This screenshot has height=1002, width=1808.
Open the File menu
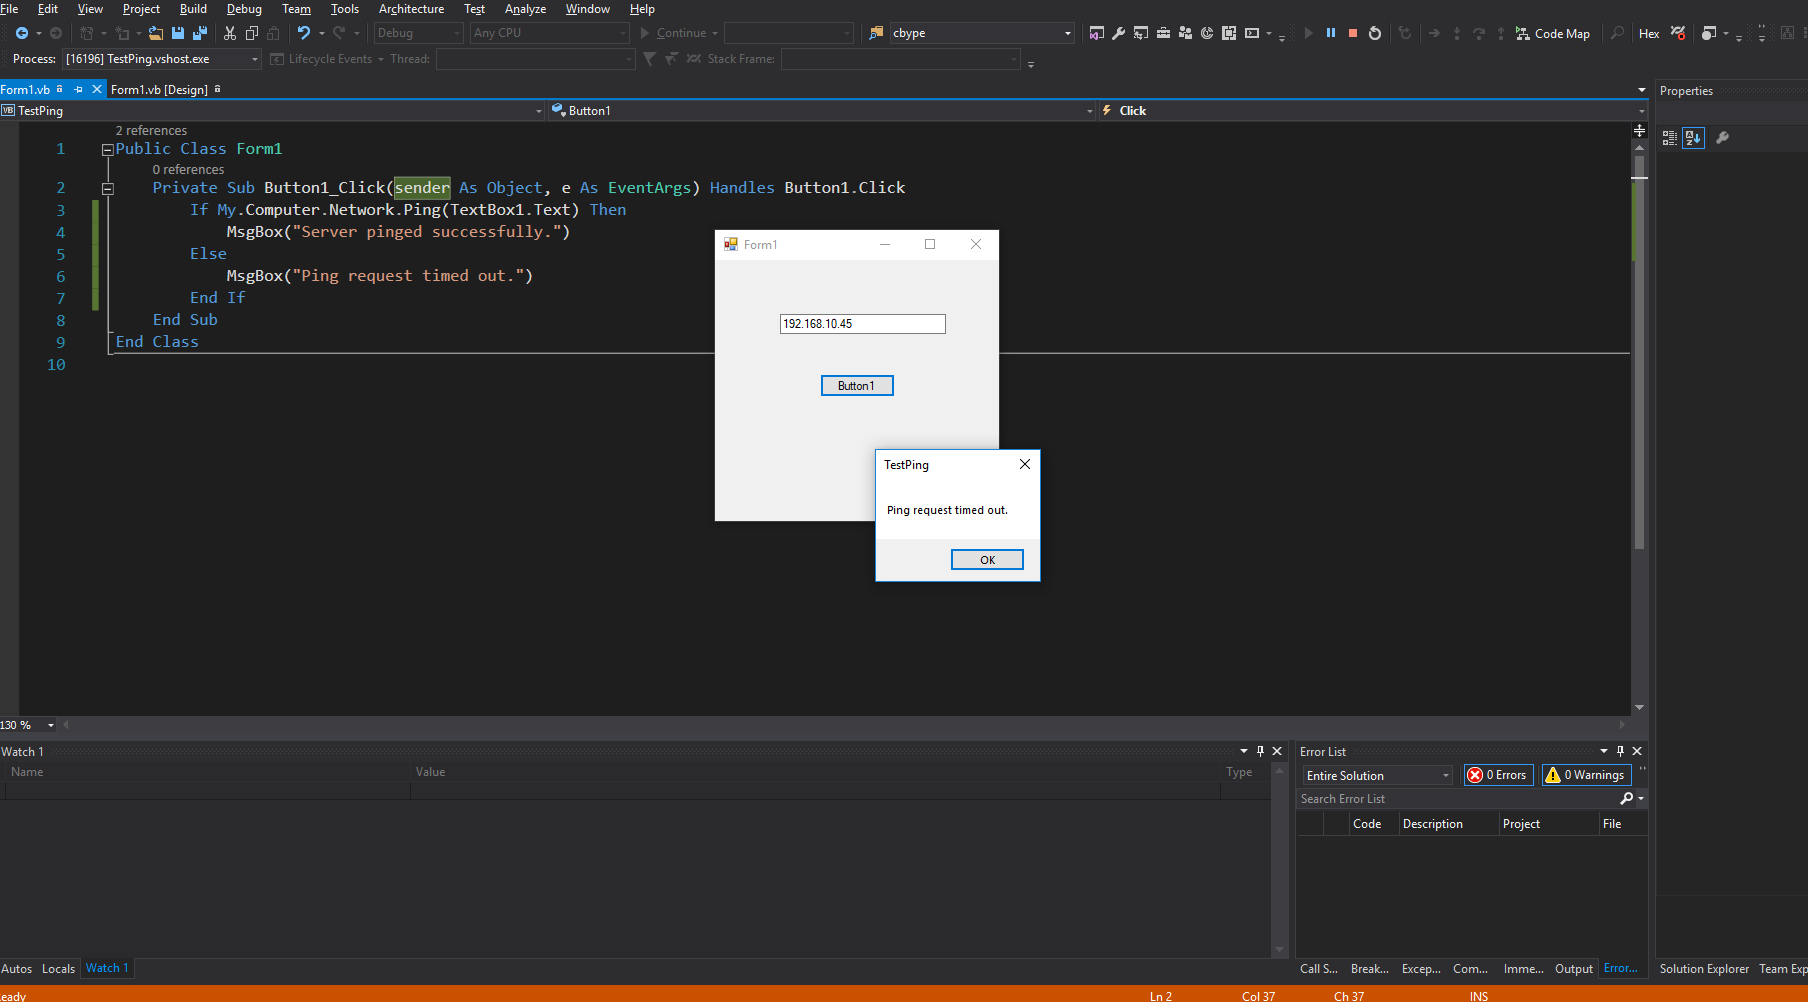click(x=9, y=9)
